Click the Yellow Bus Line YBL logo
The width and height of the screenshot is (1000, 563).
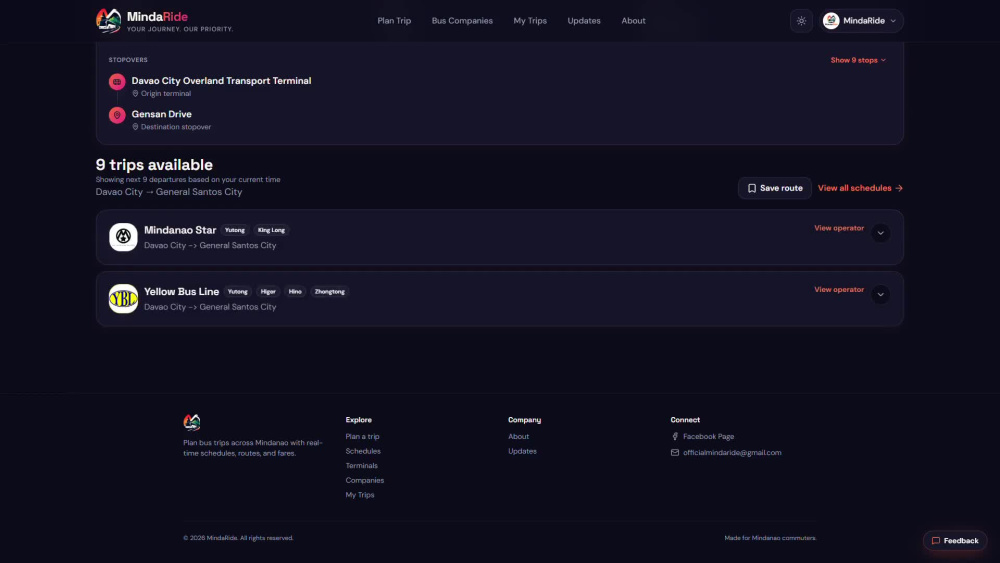tap(123, 298)
